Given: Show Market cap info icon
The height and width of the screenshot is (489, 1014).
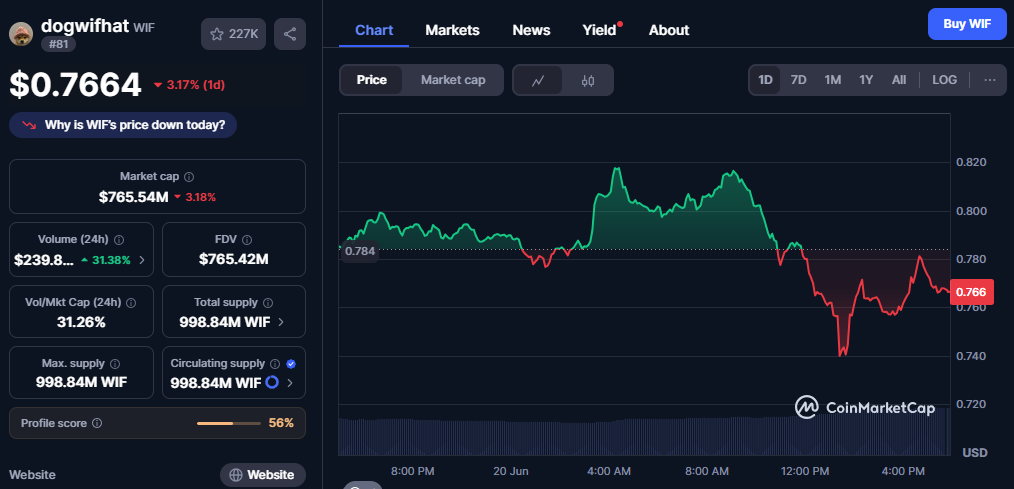Looking at the screenshot, I should 189,177.
